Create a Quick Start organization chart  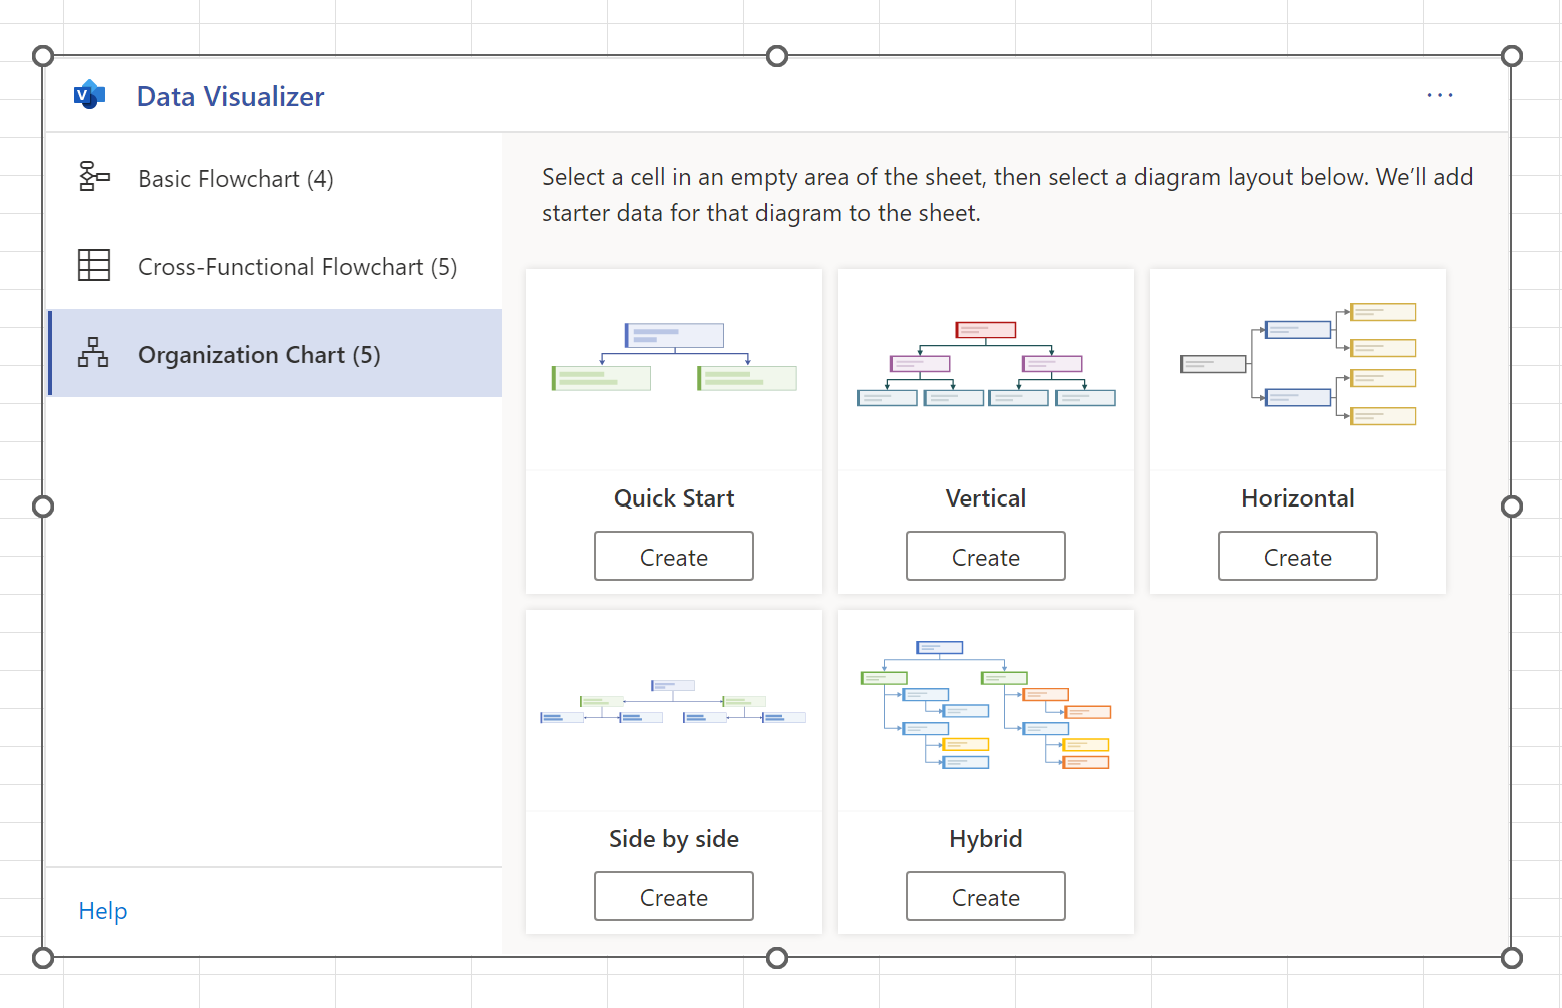pyautogui.click(x=673, y=556)
